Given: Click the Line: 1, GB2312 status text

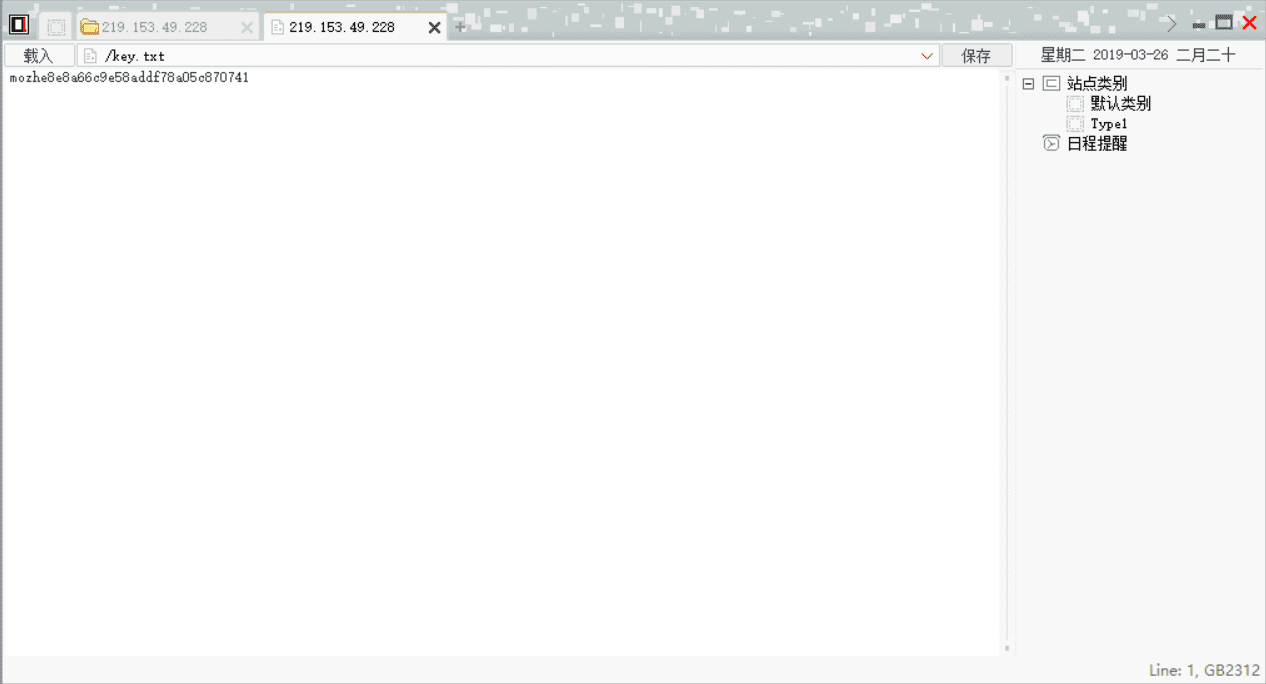Looking at the screenshot, I should tap(1204, 670).
